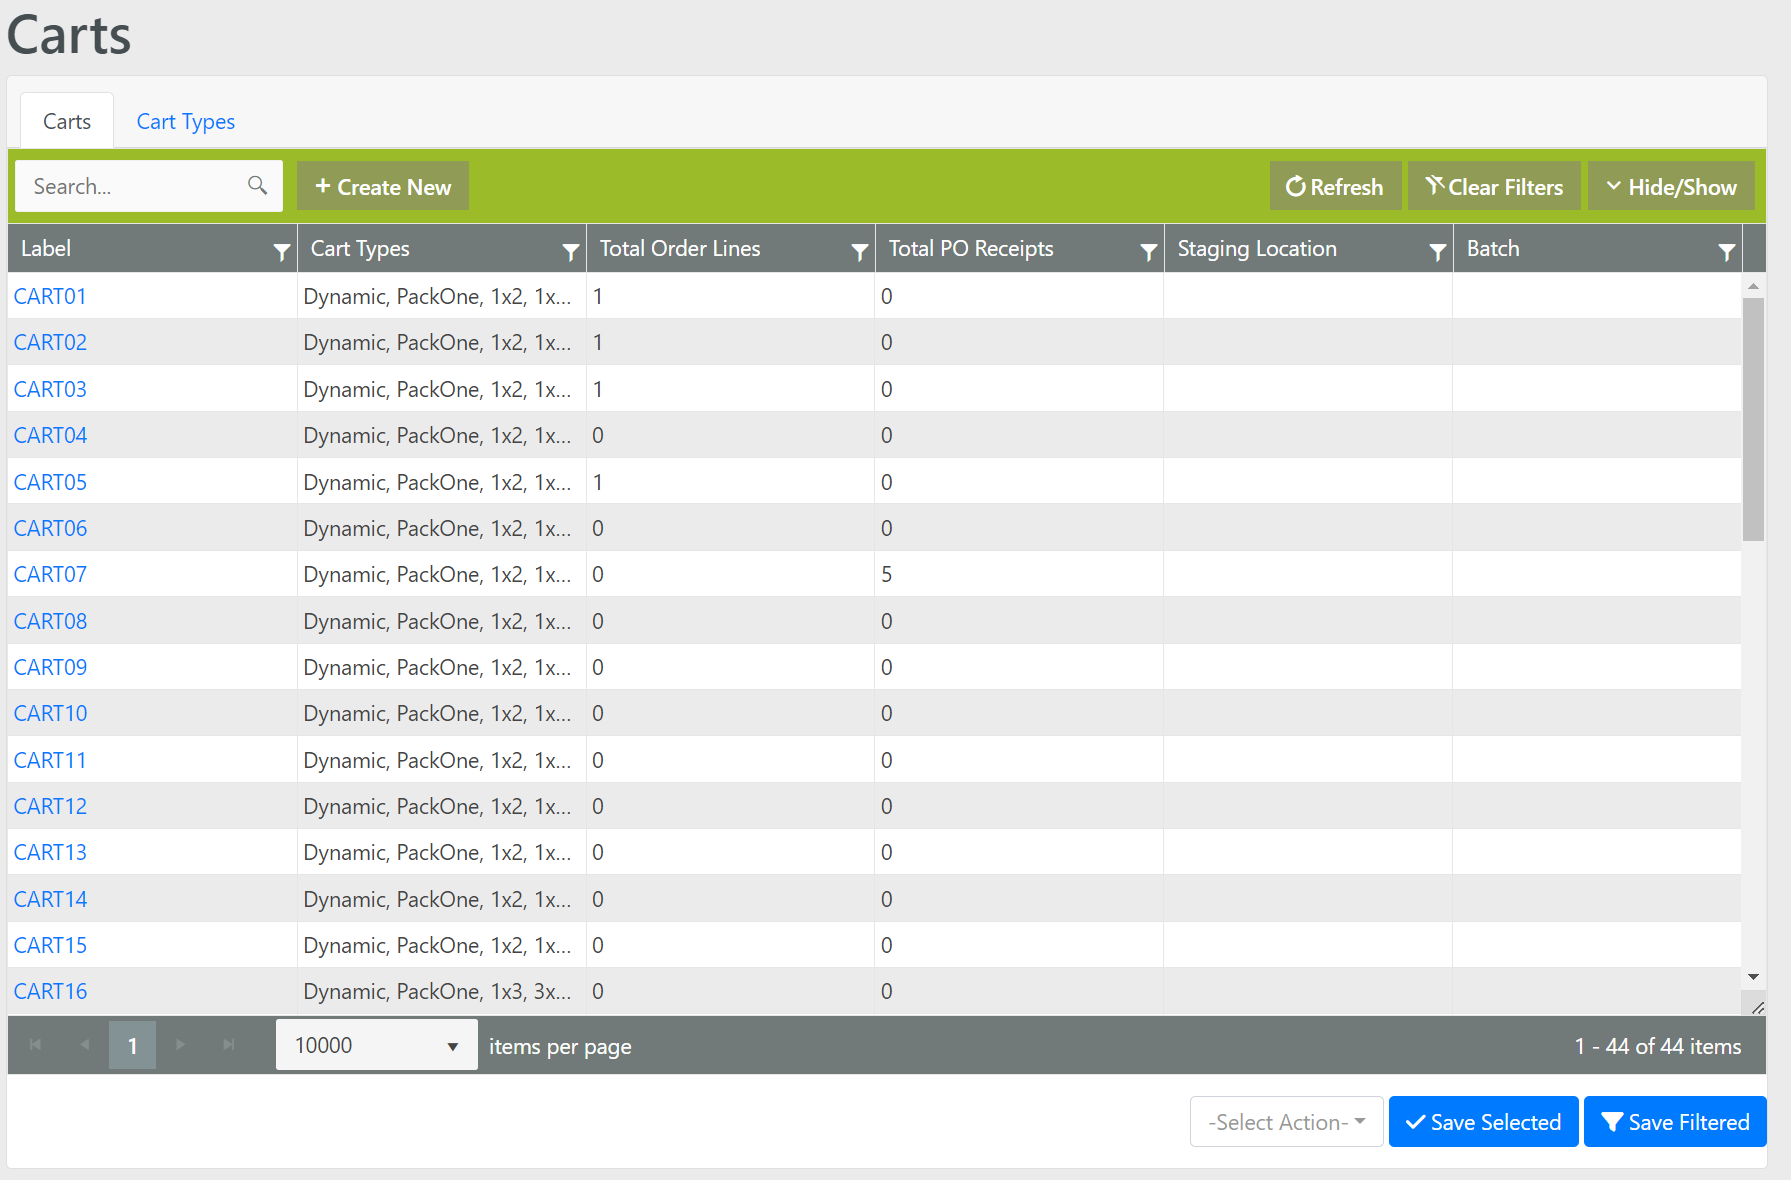Image resolution: width=1791 pixels, height=1180 pixels.
Task: Open the Total Order Lines filter
Action: (859, 252)
